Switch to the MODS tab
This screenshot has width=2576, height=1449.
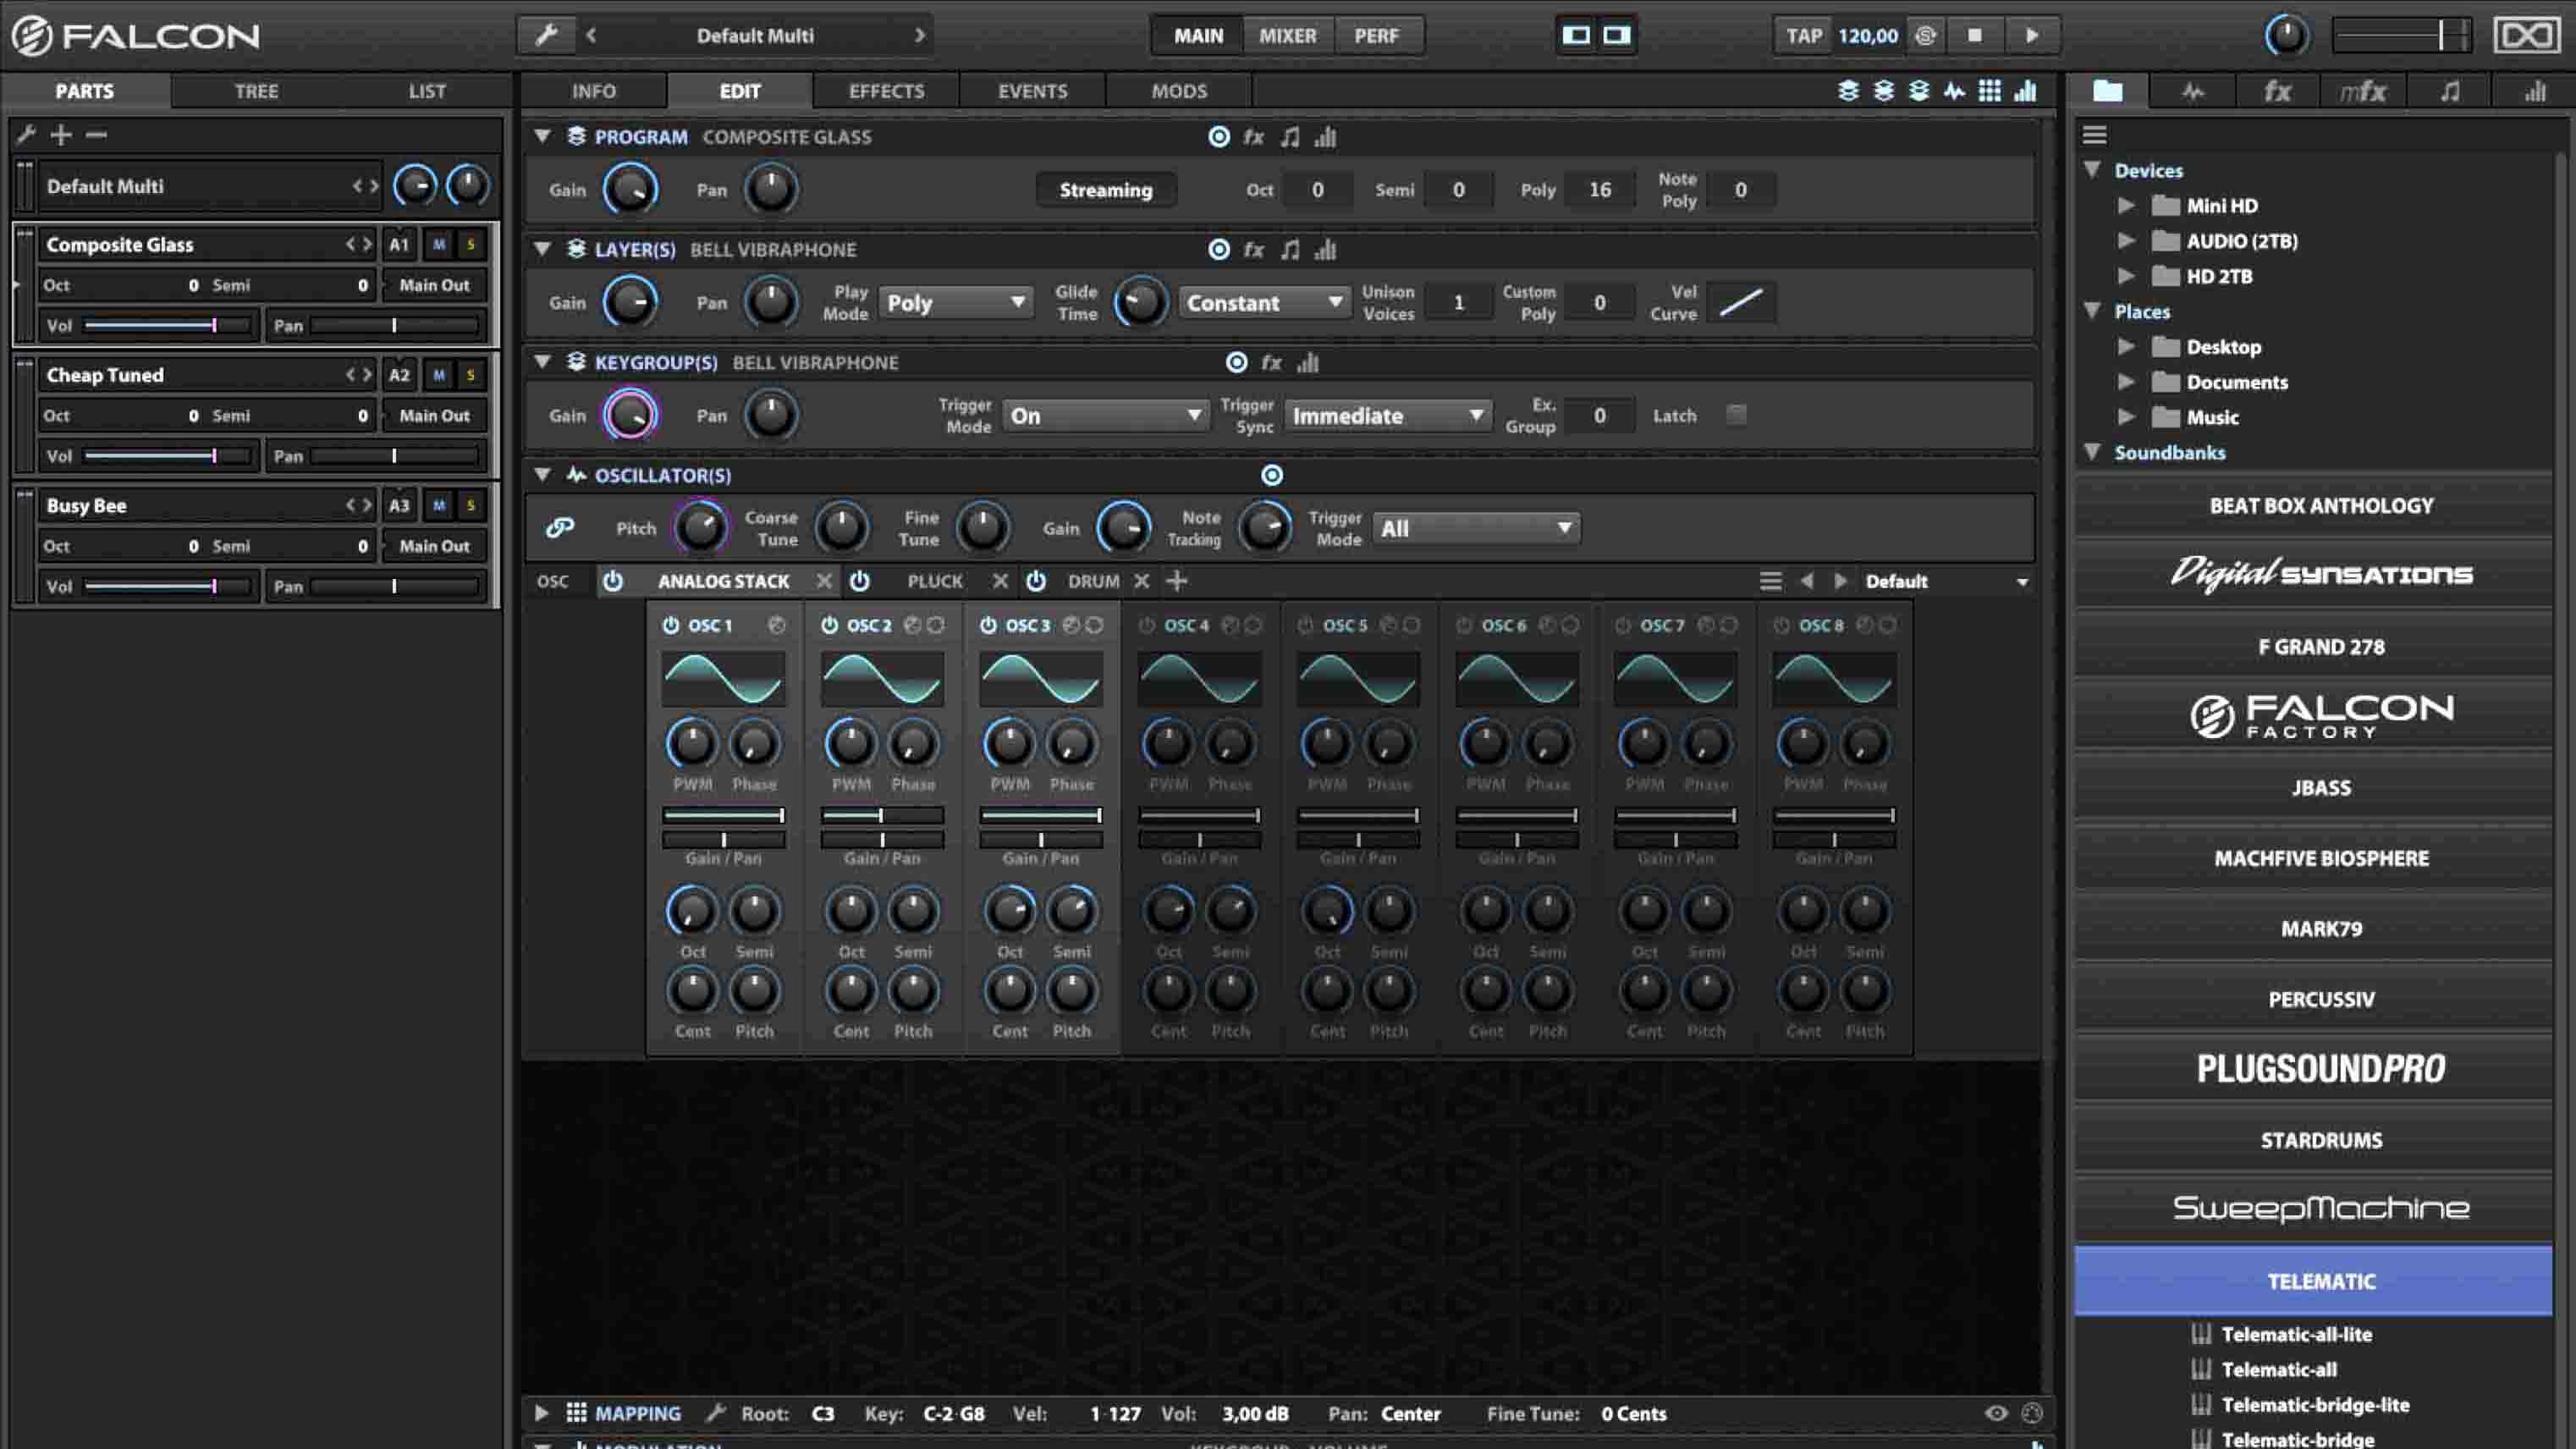click(x=1179, y=91)
